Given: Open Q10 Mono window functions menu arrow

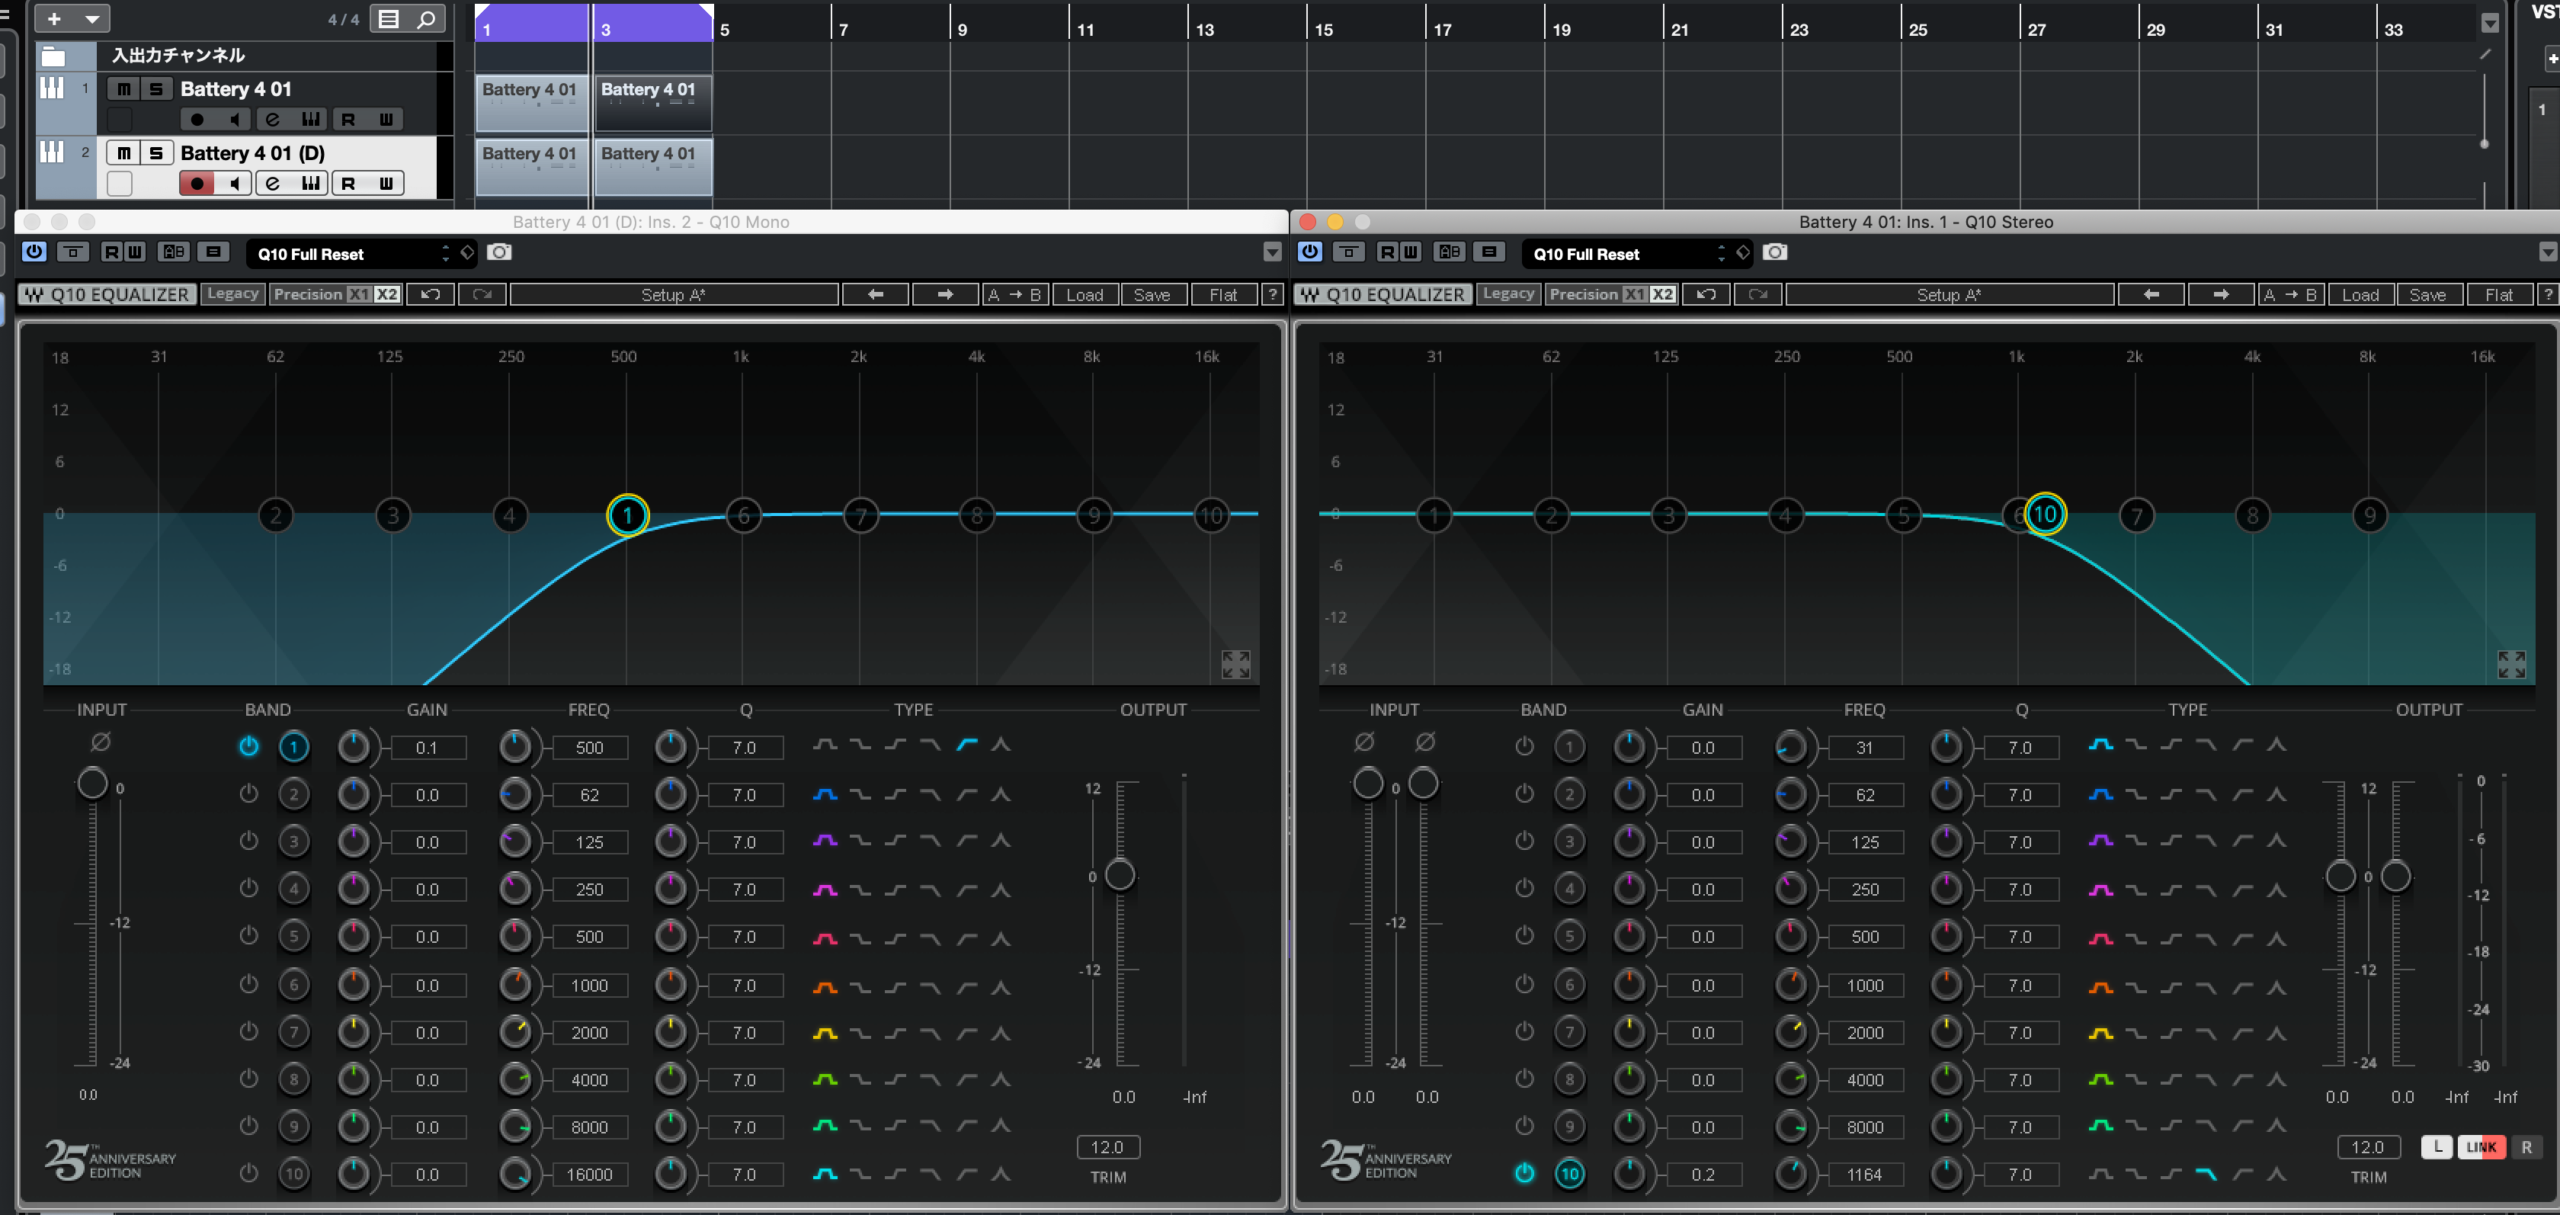Looking at the screenshot, I should [x=1272, y=252].
